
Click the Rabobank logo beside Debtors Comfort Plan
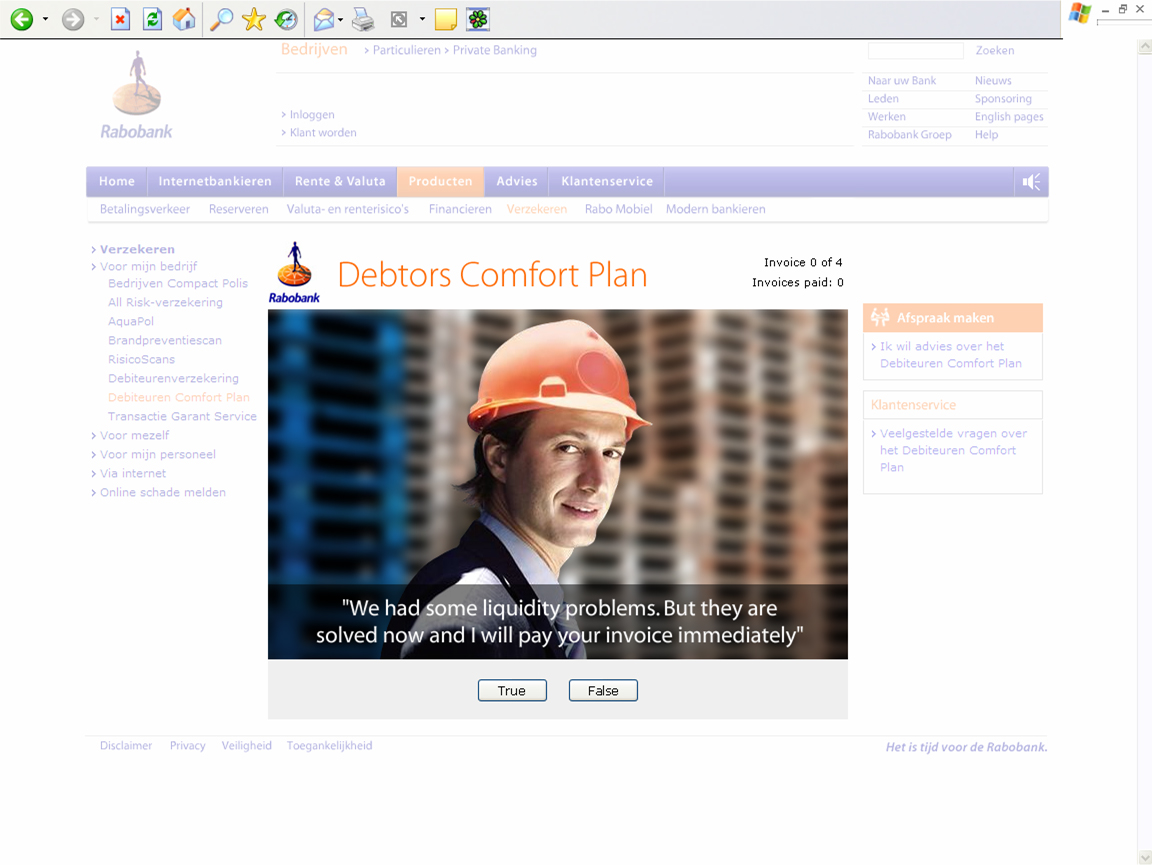[295, 273]
